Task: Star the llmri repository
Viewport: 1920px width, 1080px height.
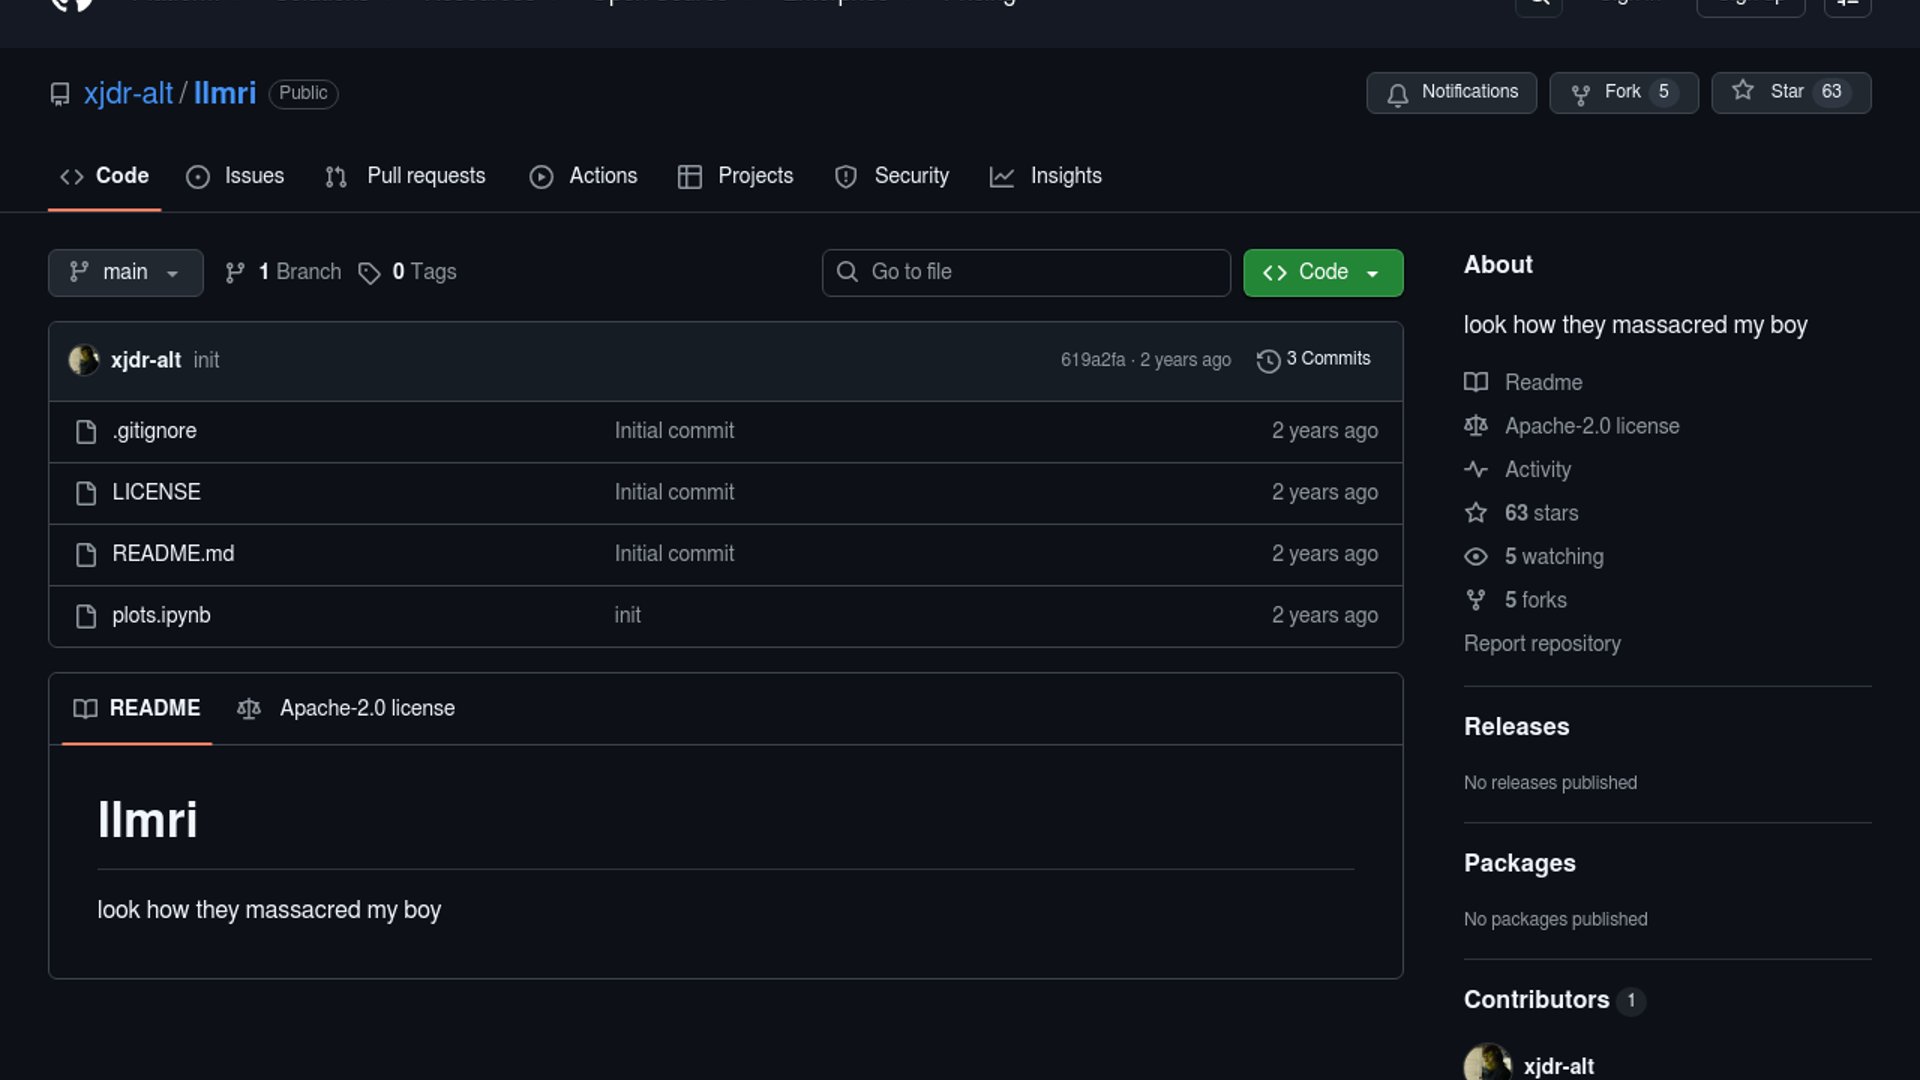Action: coord(1789,92)
